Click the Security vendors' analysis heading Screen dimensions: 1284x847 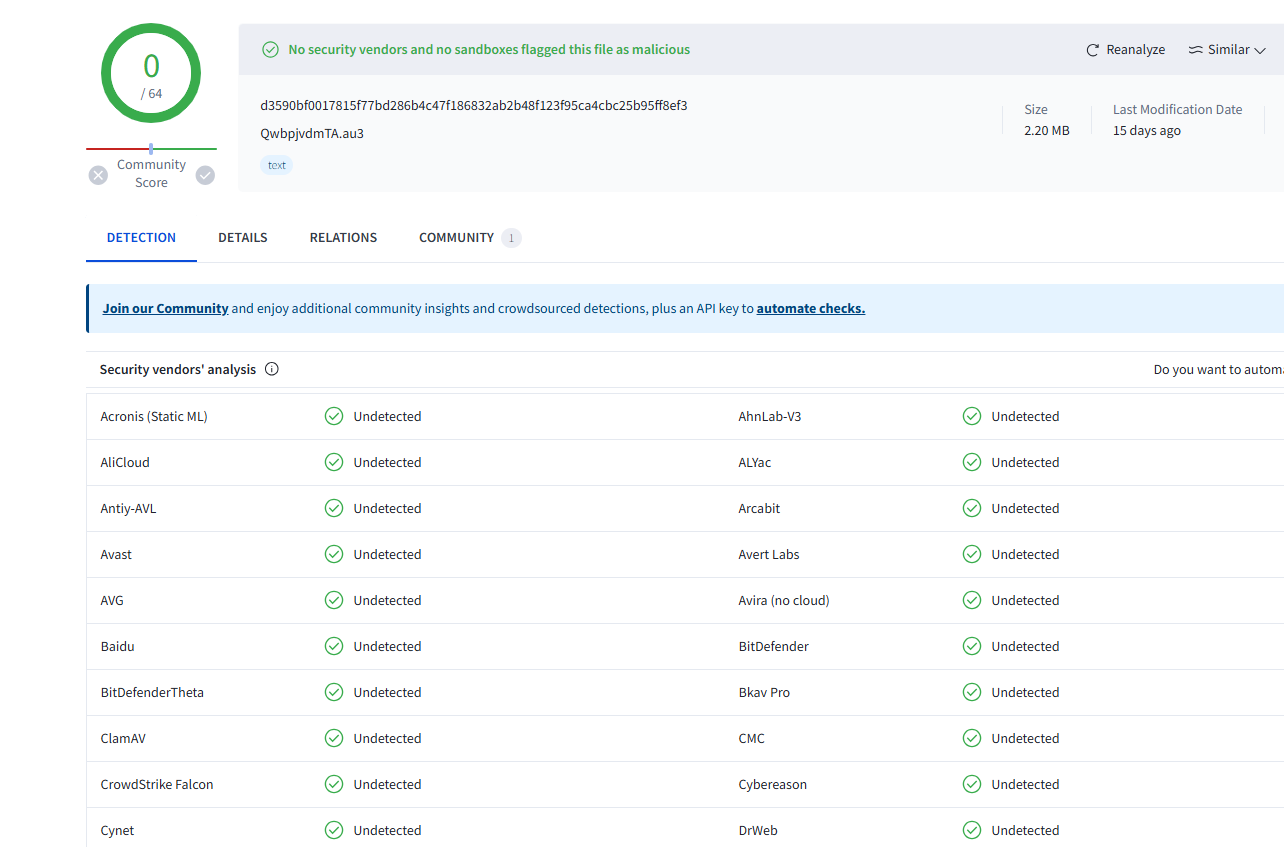coord(178,370)
